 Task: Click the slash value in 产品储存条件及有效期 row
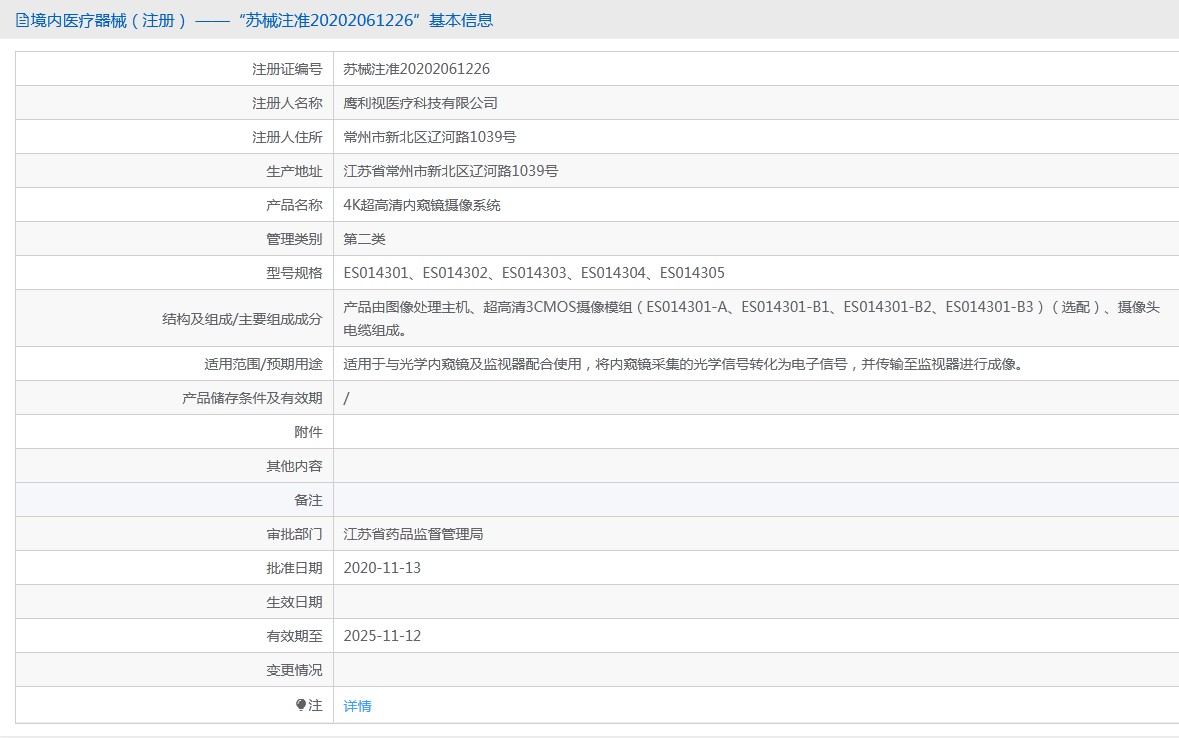347,398
